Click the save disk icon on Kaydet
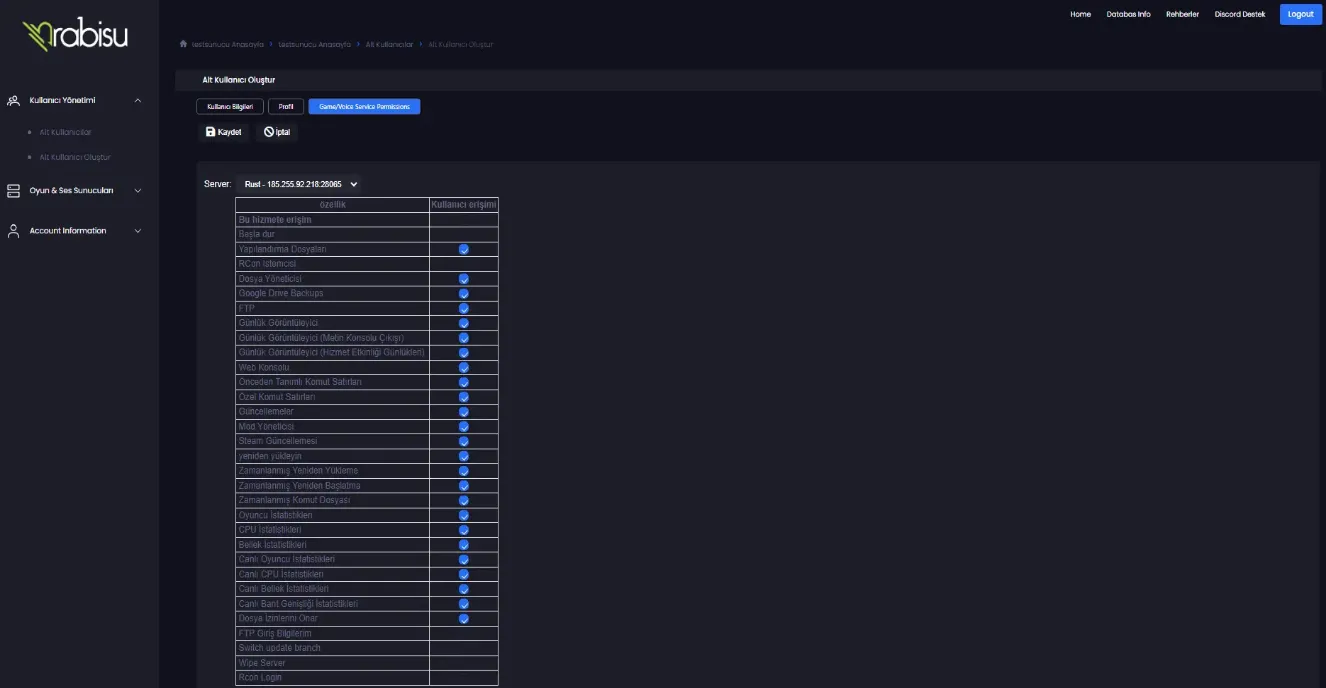This screenshot has width=1326, height=688. tap(208, 131)
